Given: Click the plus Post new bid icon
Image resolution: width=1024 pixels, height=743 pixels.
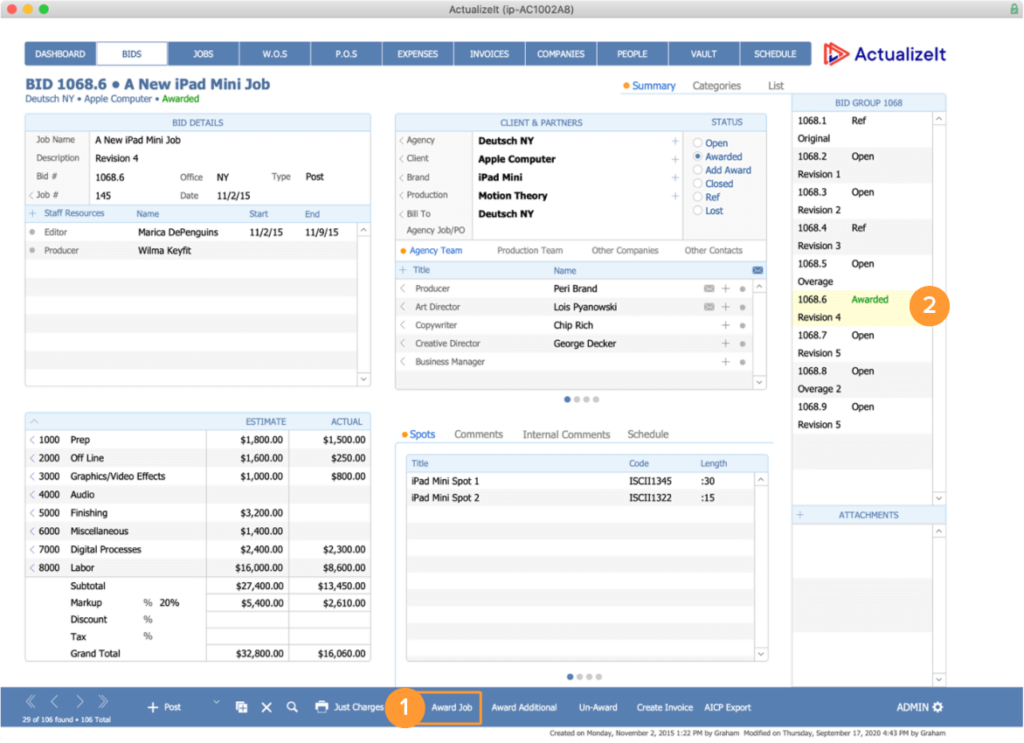Looking at the screenshot, I should click(x=153, y=708).
